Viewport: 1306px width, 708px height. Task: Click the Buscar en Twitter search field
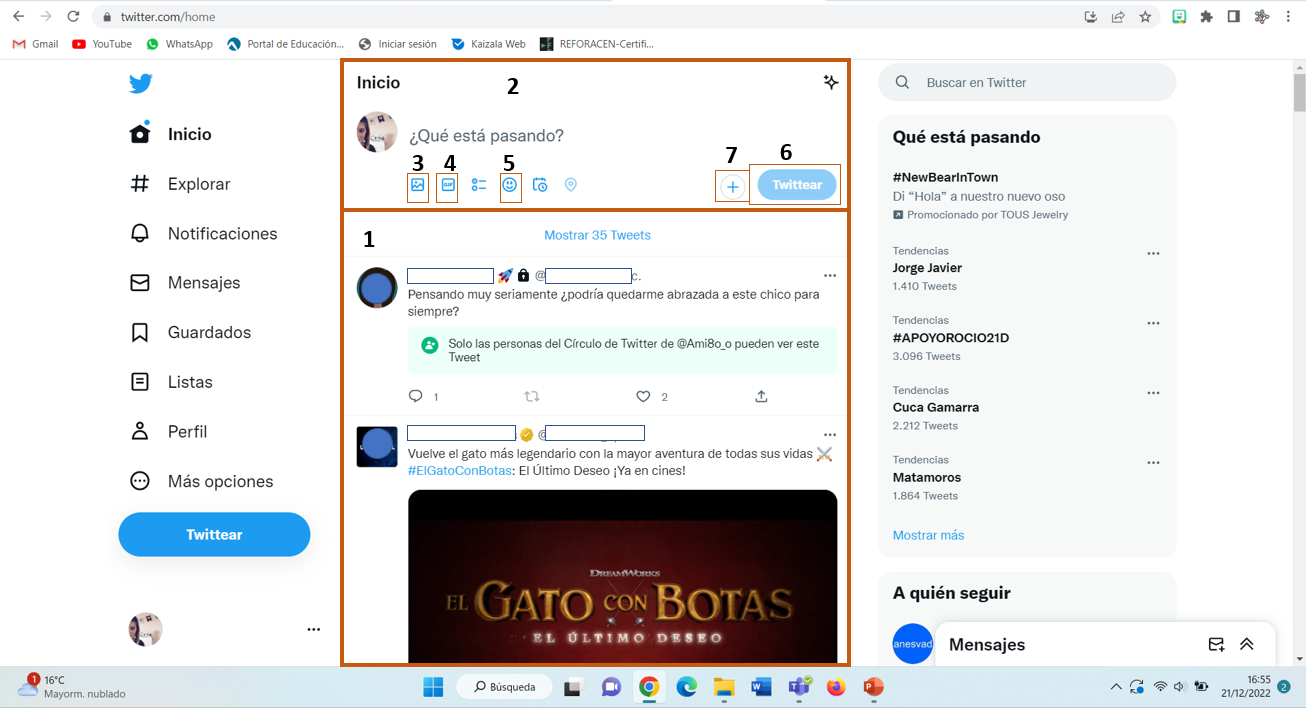pyautogui.click(x=1027, y=82)
